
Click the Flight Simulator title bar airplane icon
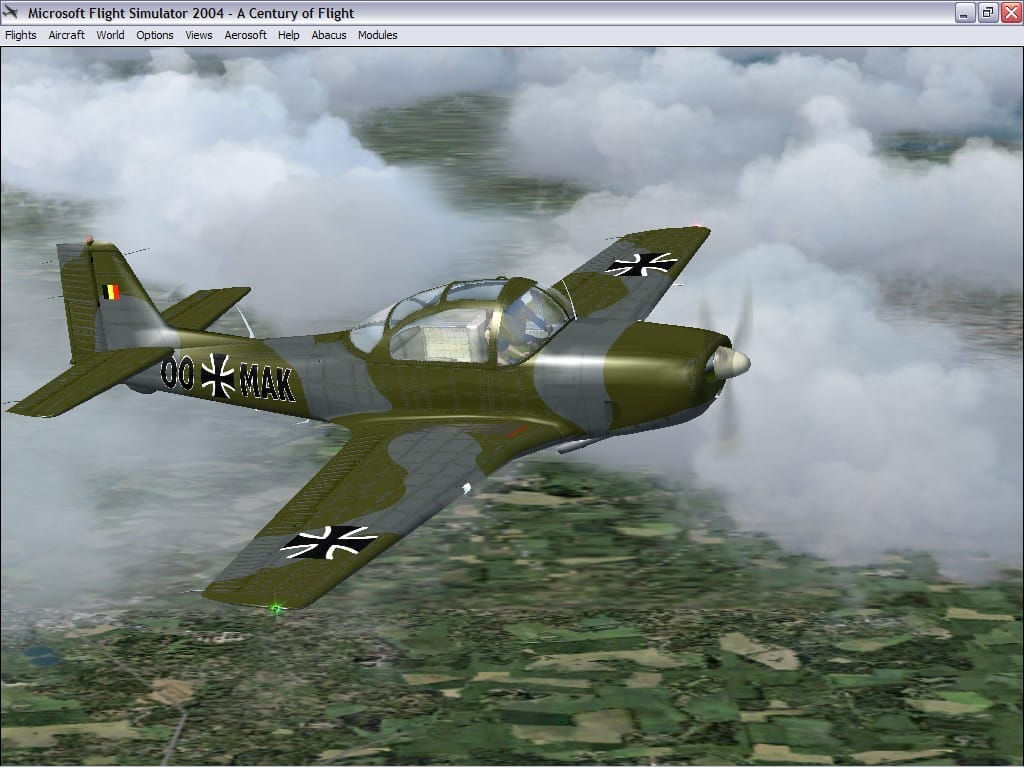pos(12,13)
